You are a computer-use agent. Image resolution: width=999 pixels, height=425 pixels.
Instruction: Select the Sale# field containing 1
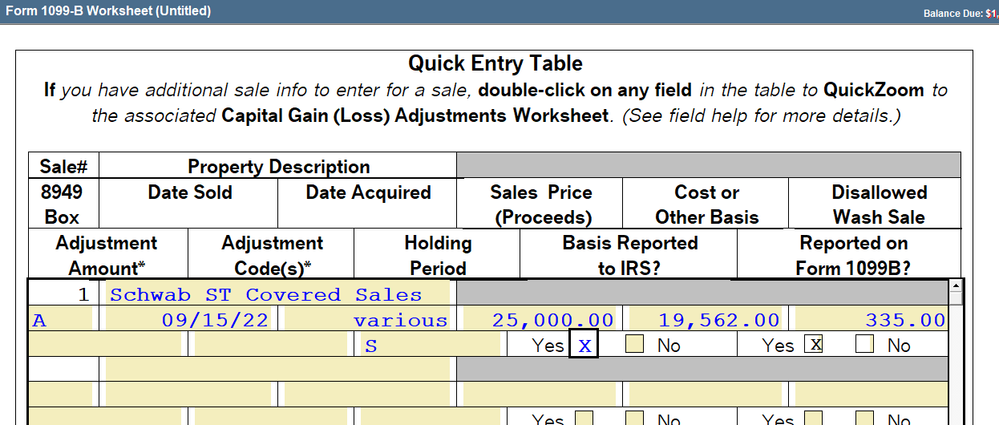(x=62, y=295)
